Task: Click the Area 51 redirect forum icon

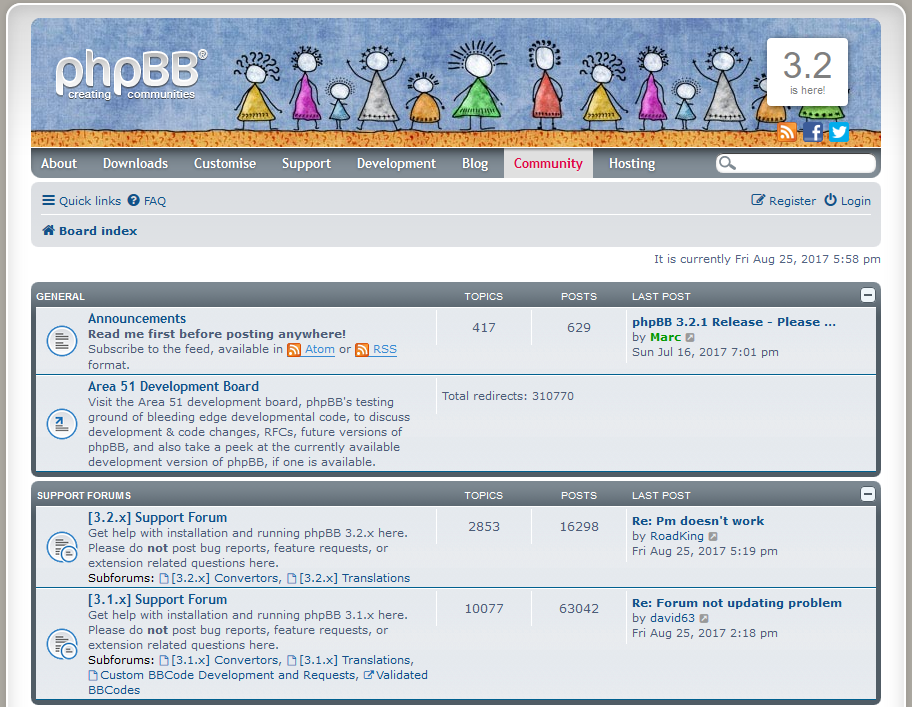Action: point(62,424)
